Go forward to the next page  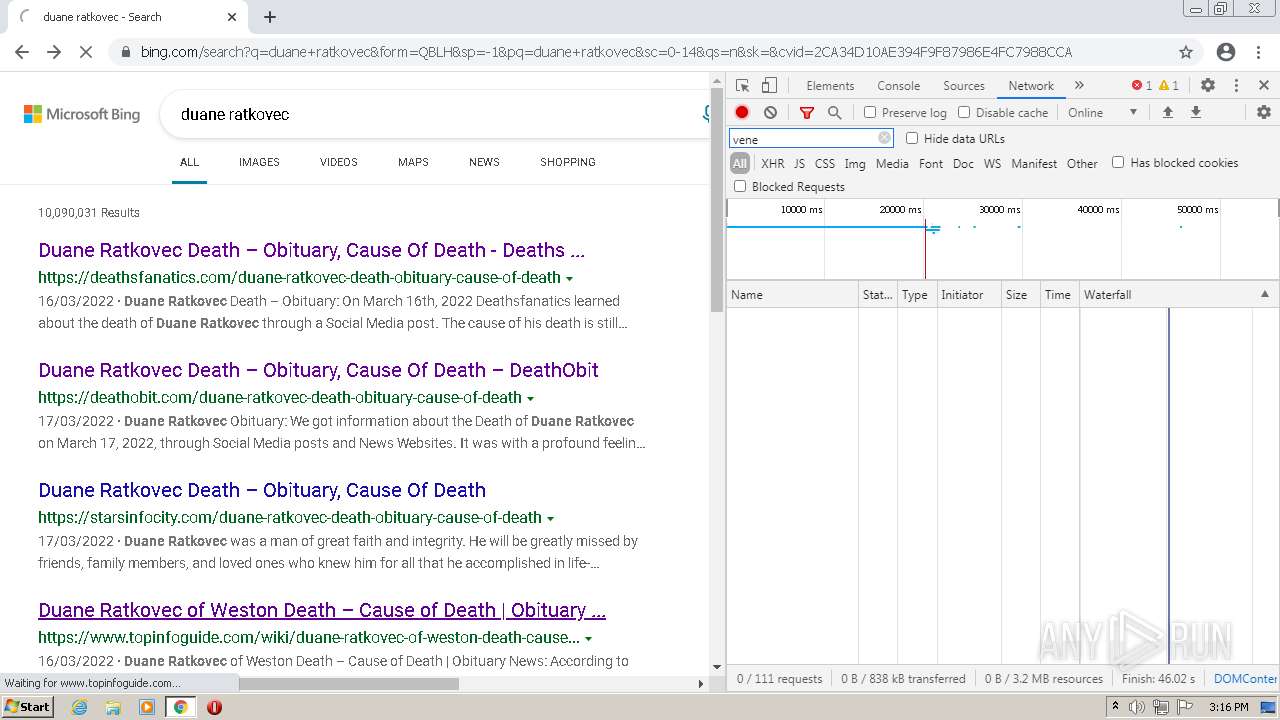[54, 52]
